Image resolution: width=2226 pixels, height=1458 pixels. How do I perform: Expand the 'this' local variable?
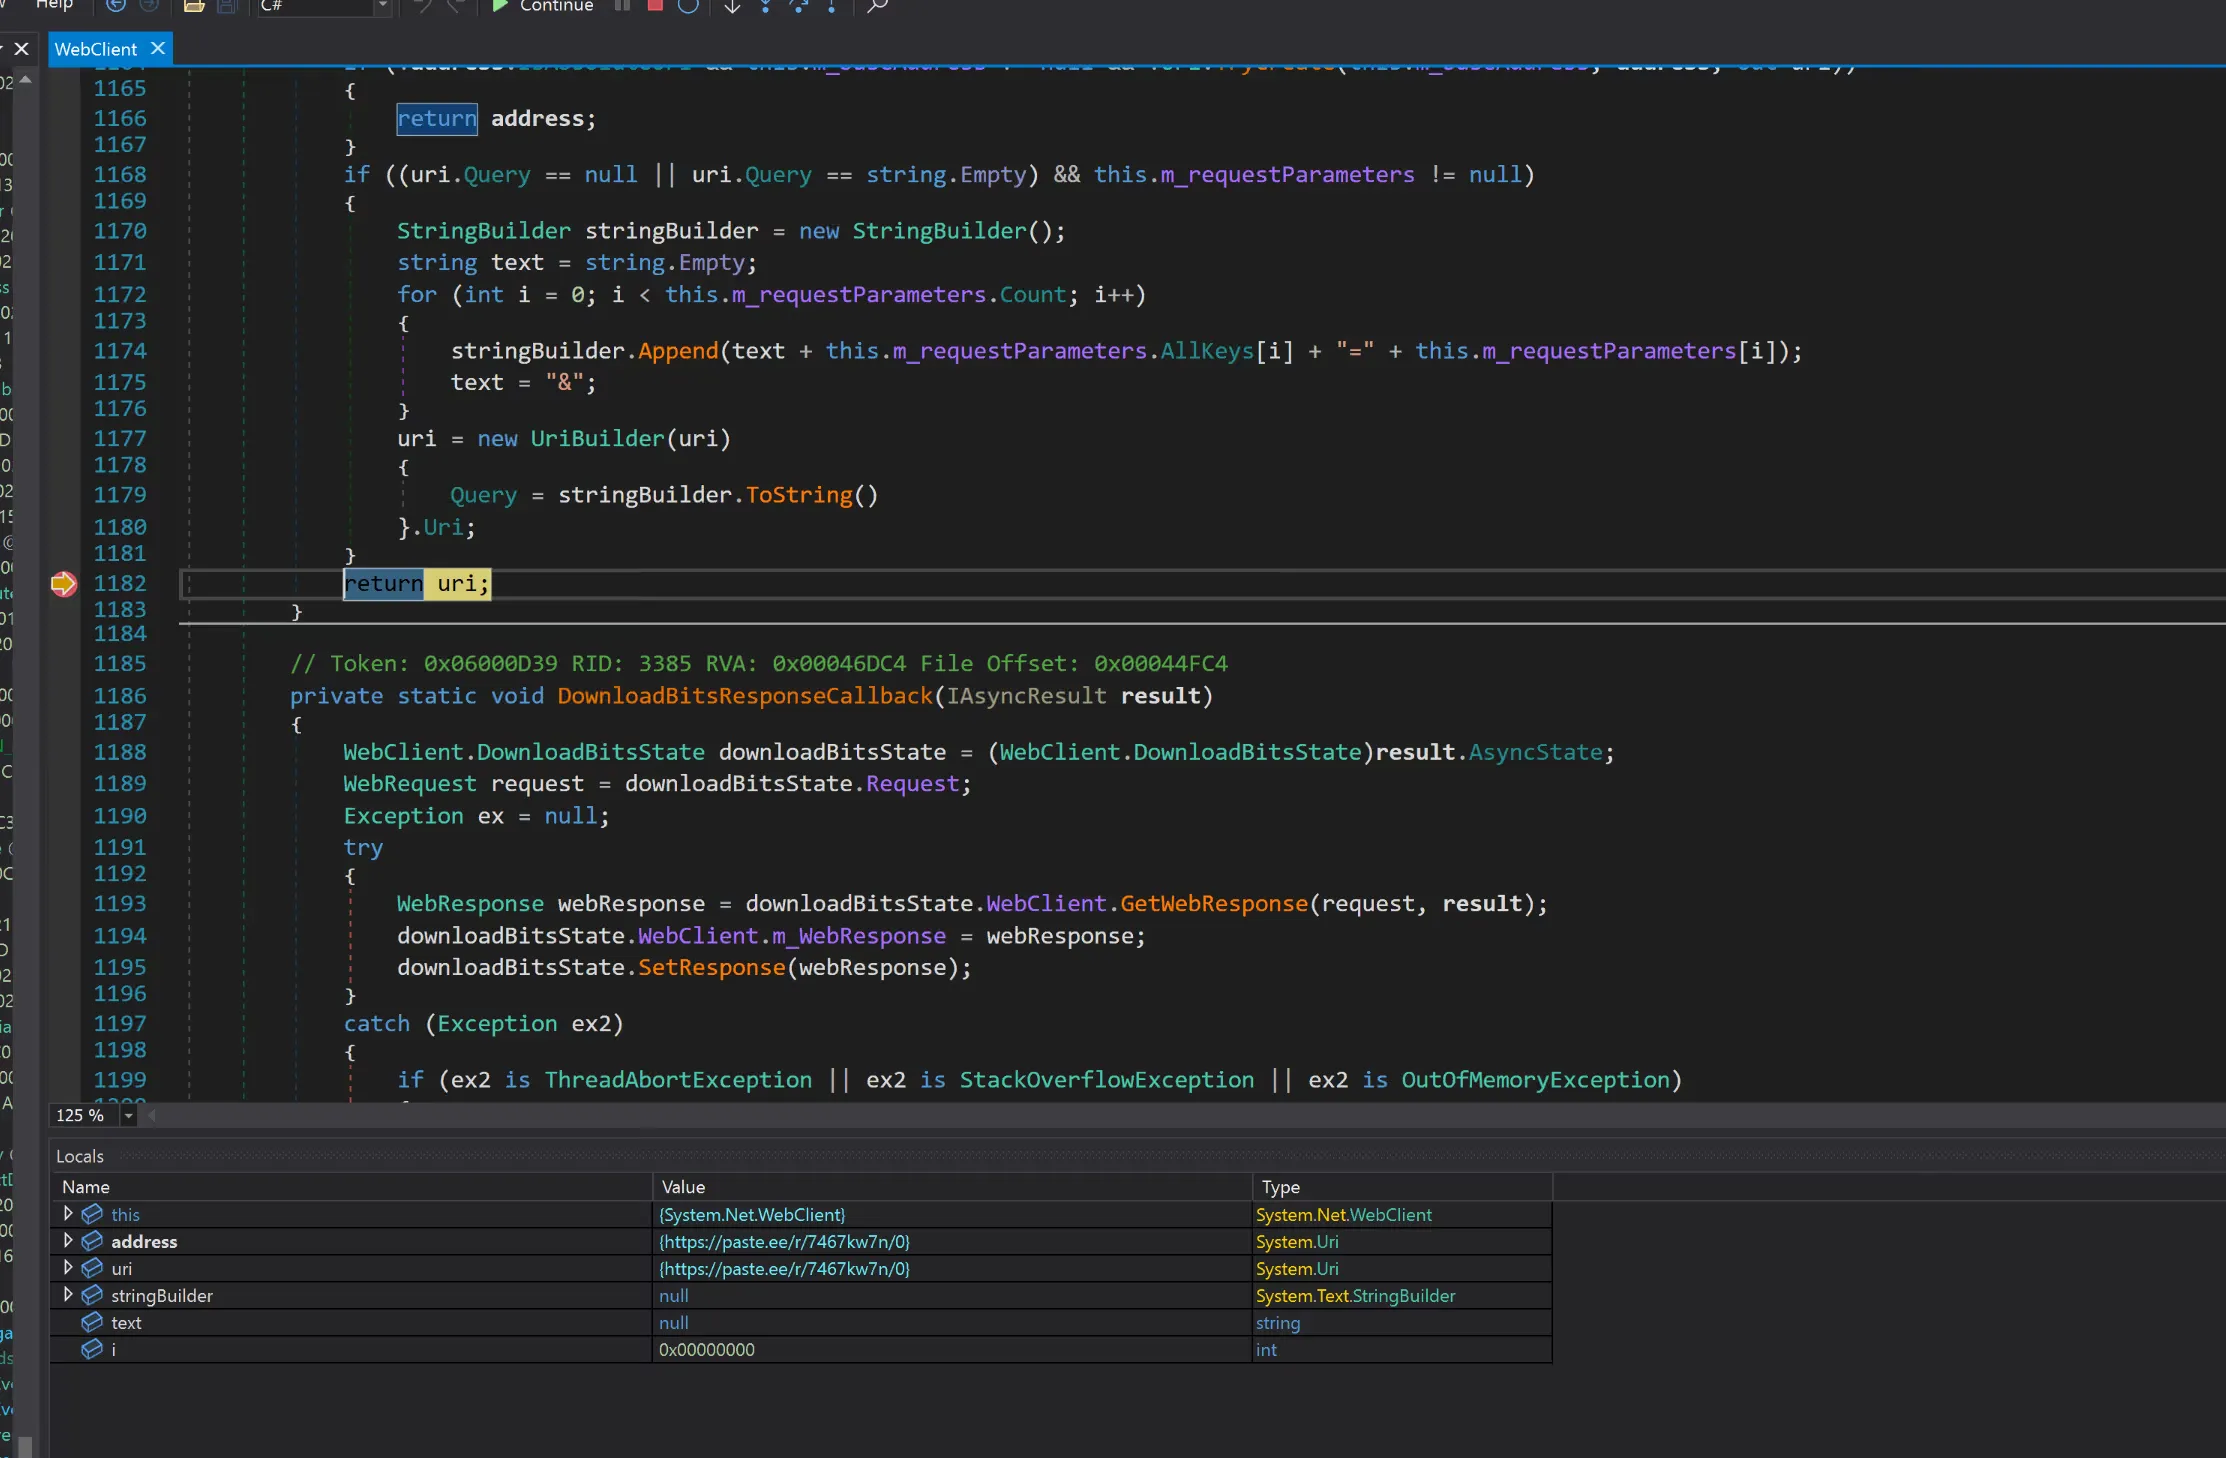tap(68, 1214)
